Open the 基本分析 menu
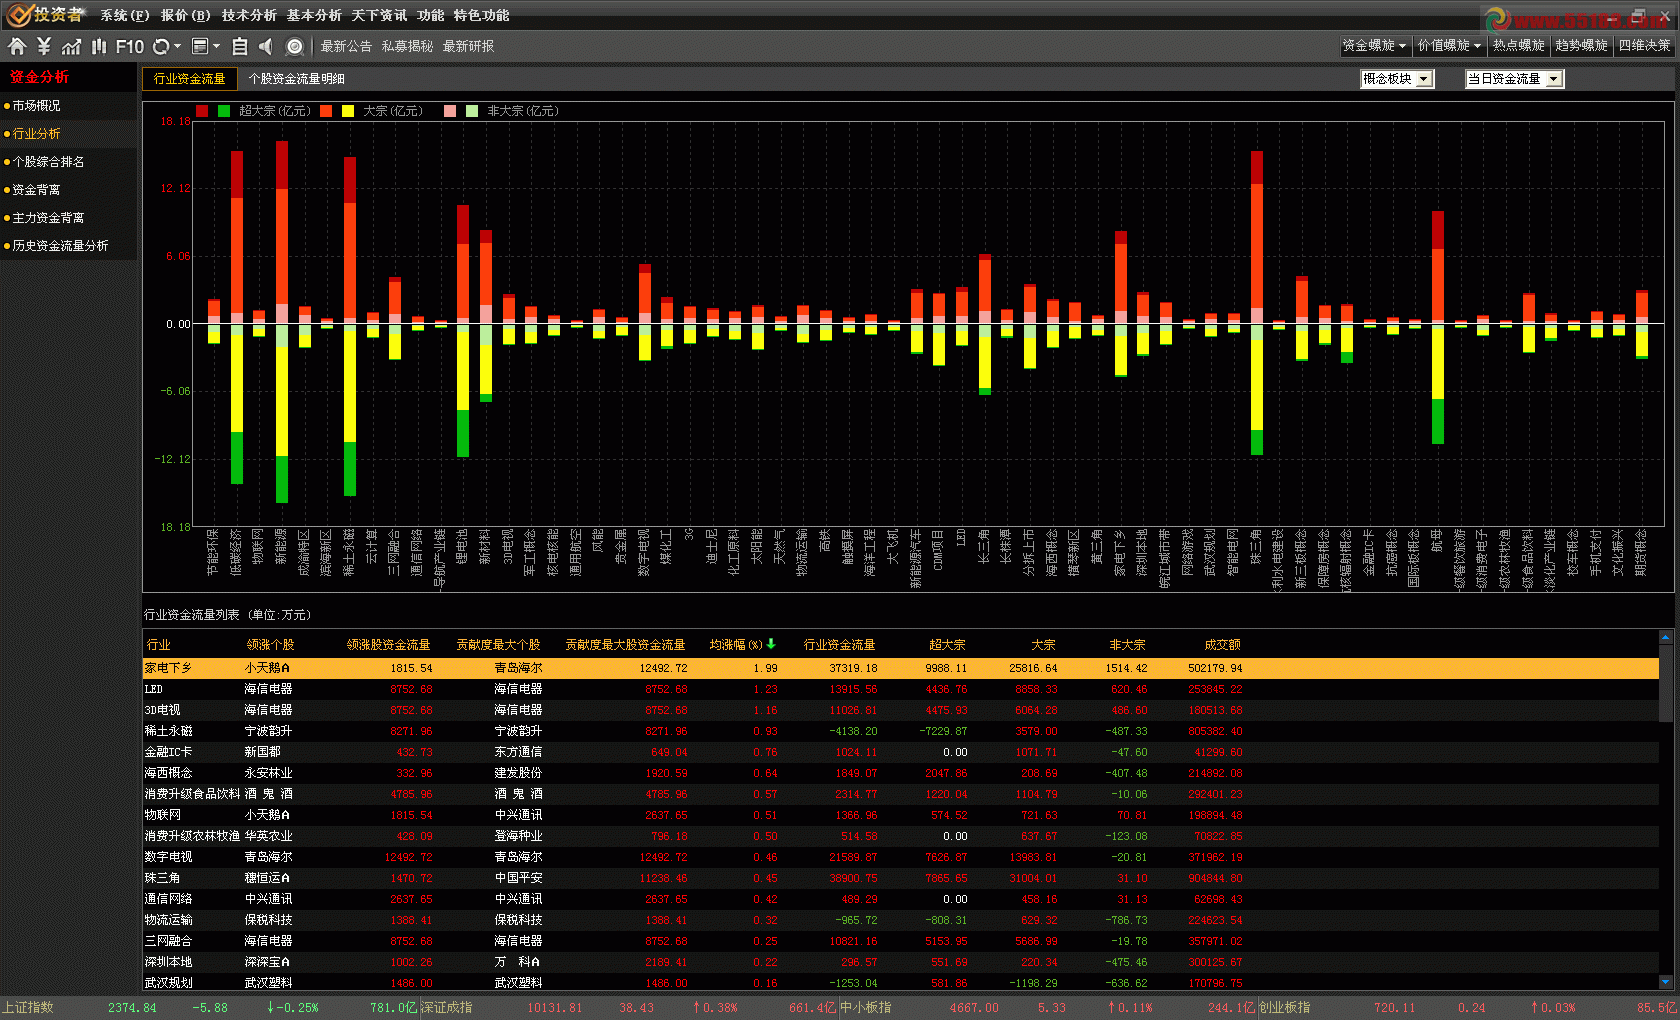This screenshot has width=1680, height=1020. [314, 15]
